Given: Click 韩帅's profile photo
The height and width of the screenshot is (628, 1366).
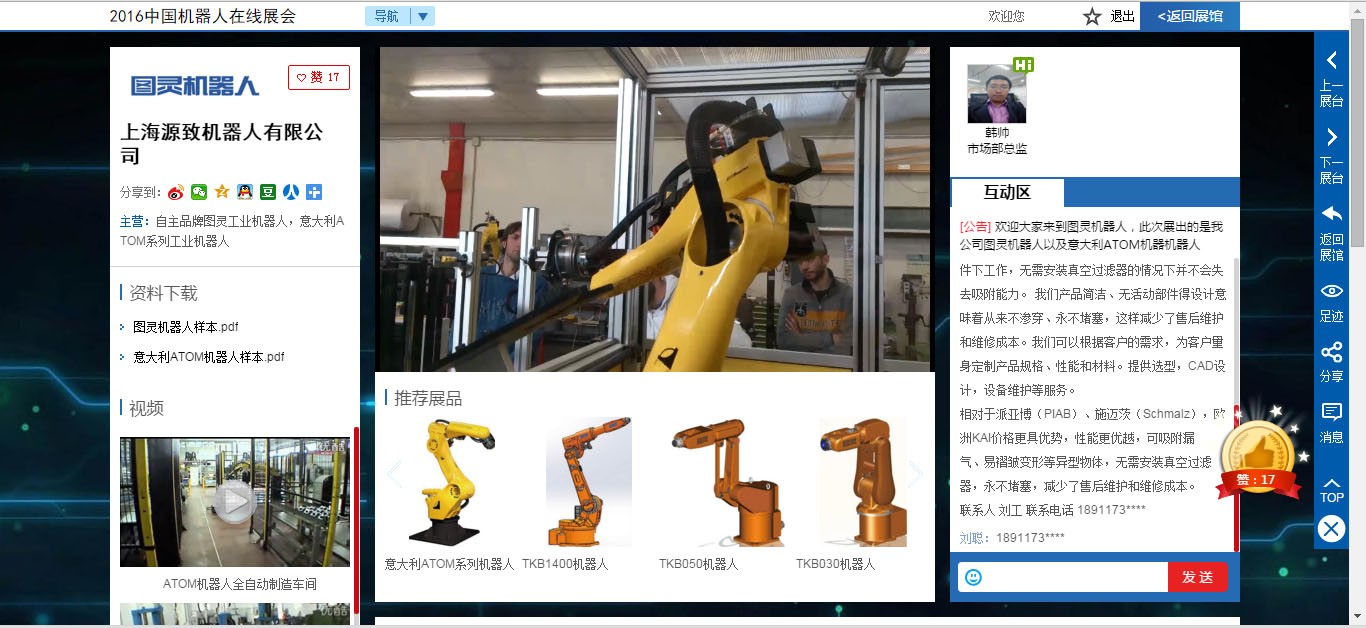Looking at the screenshot, I should (x=997, y=94).
